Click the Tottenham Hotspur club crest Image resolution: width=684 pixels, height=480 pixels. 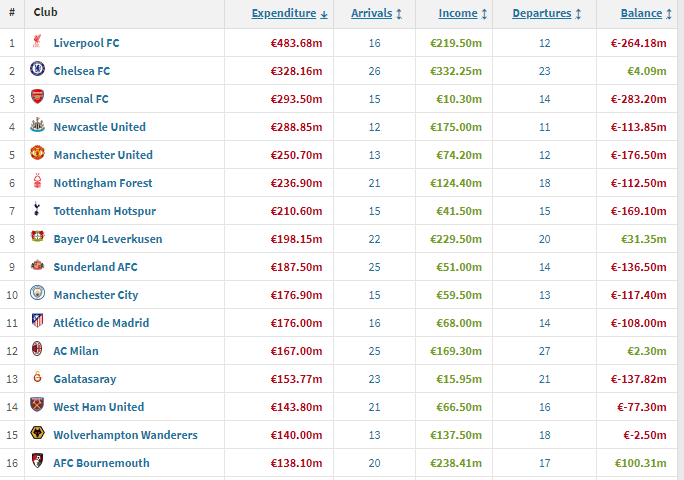pos(37,211)
